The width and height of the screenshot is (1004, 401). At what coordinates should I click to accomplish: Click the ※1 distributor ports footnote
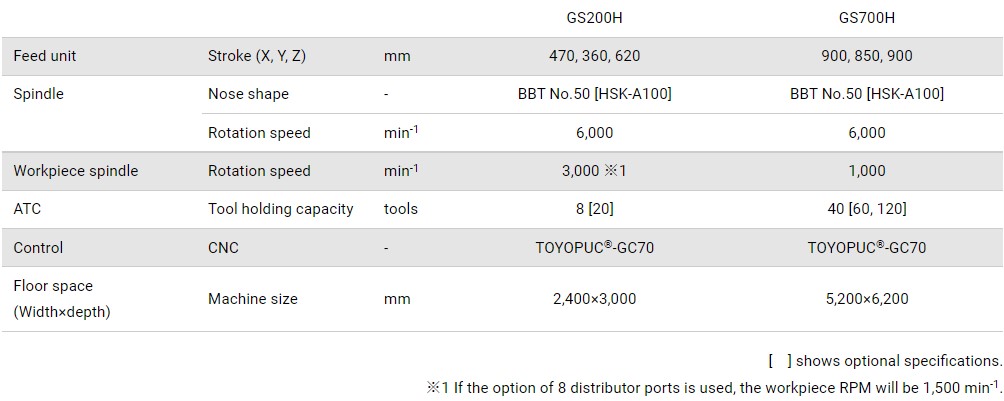[713, 386]
